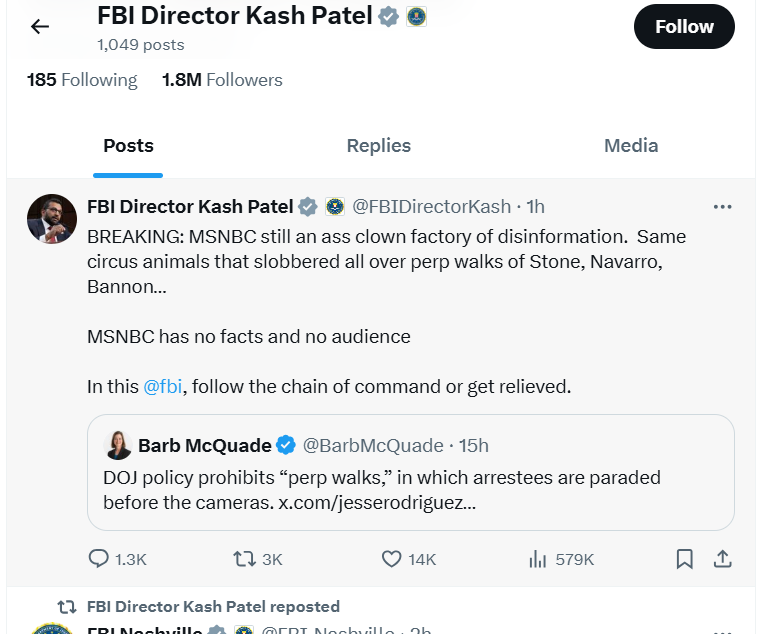Click the @fbi mention link
The height and width of the screenshot is (634, 769).
tap(163, 386)
